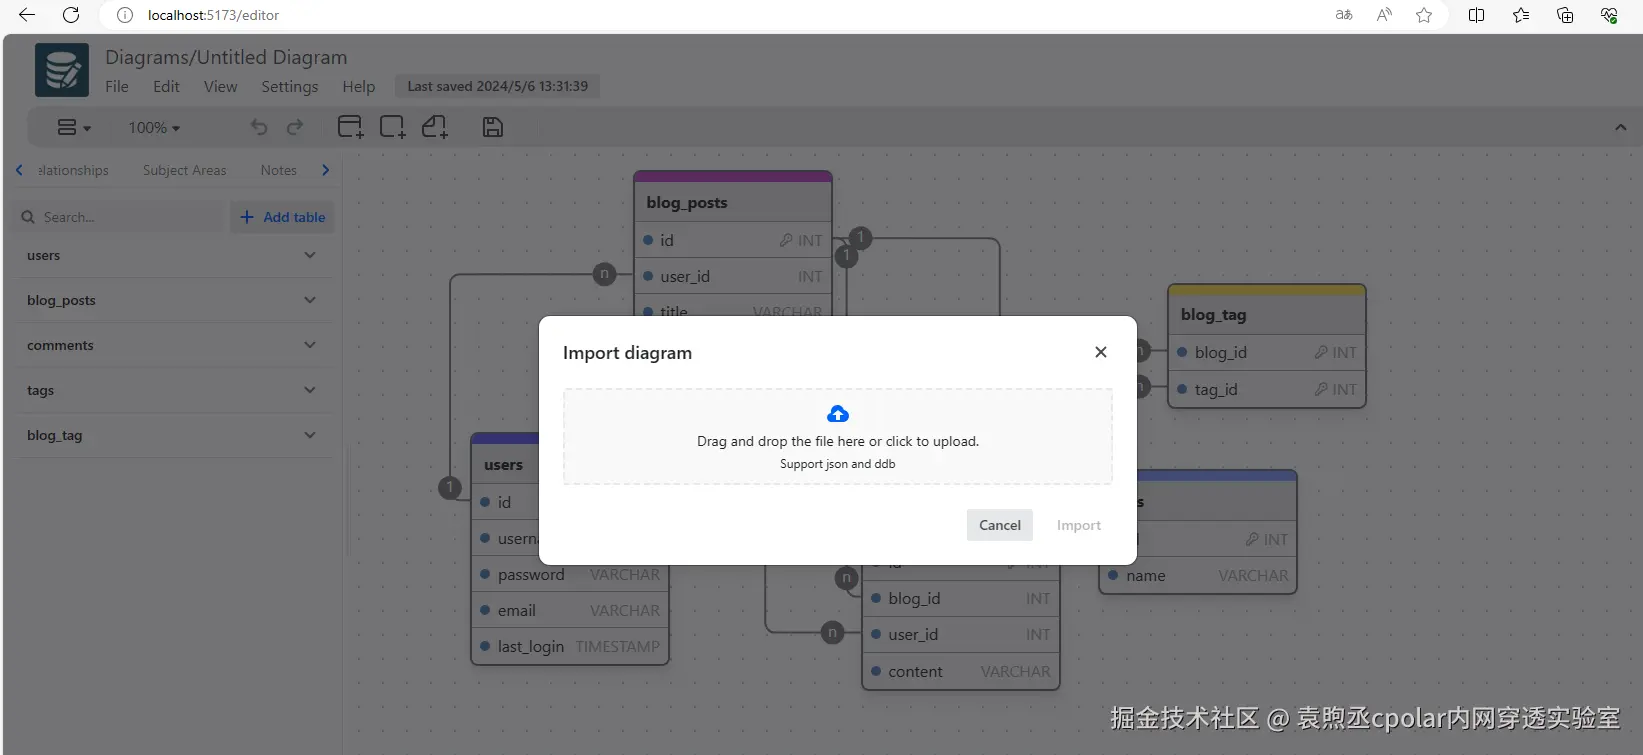Add a new table from toolbar
This screenshot has height=755, width=1643.
pyautogui.click(x=350, y=127)
